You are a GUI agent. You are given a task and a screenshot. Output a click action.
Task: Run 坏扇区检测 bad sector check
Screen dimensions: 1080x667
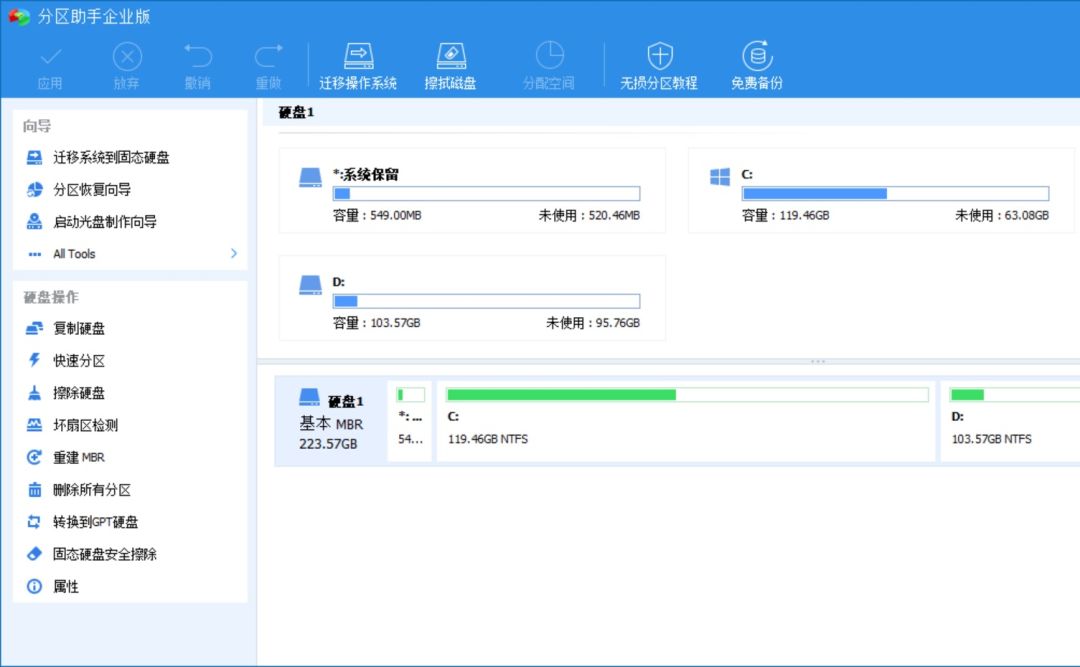[72, 424]
